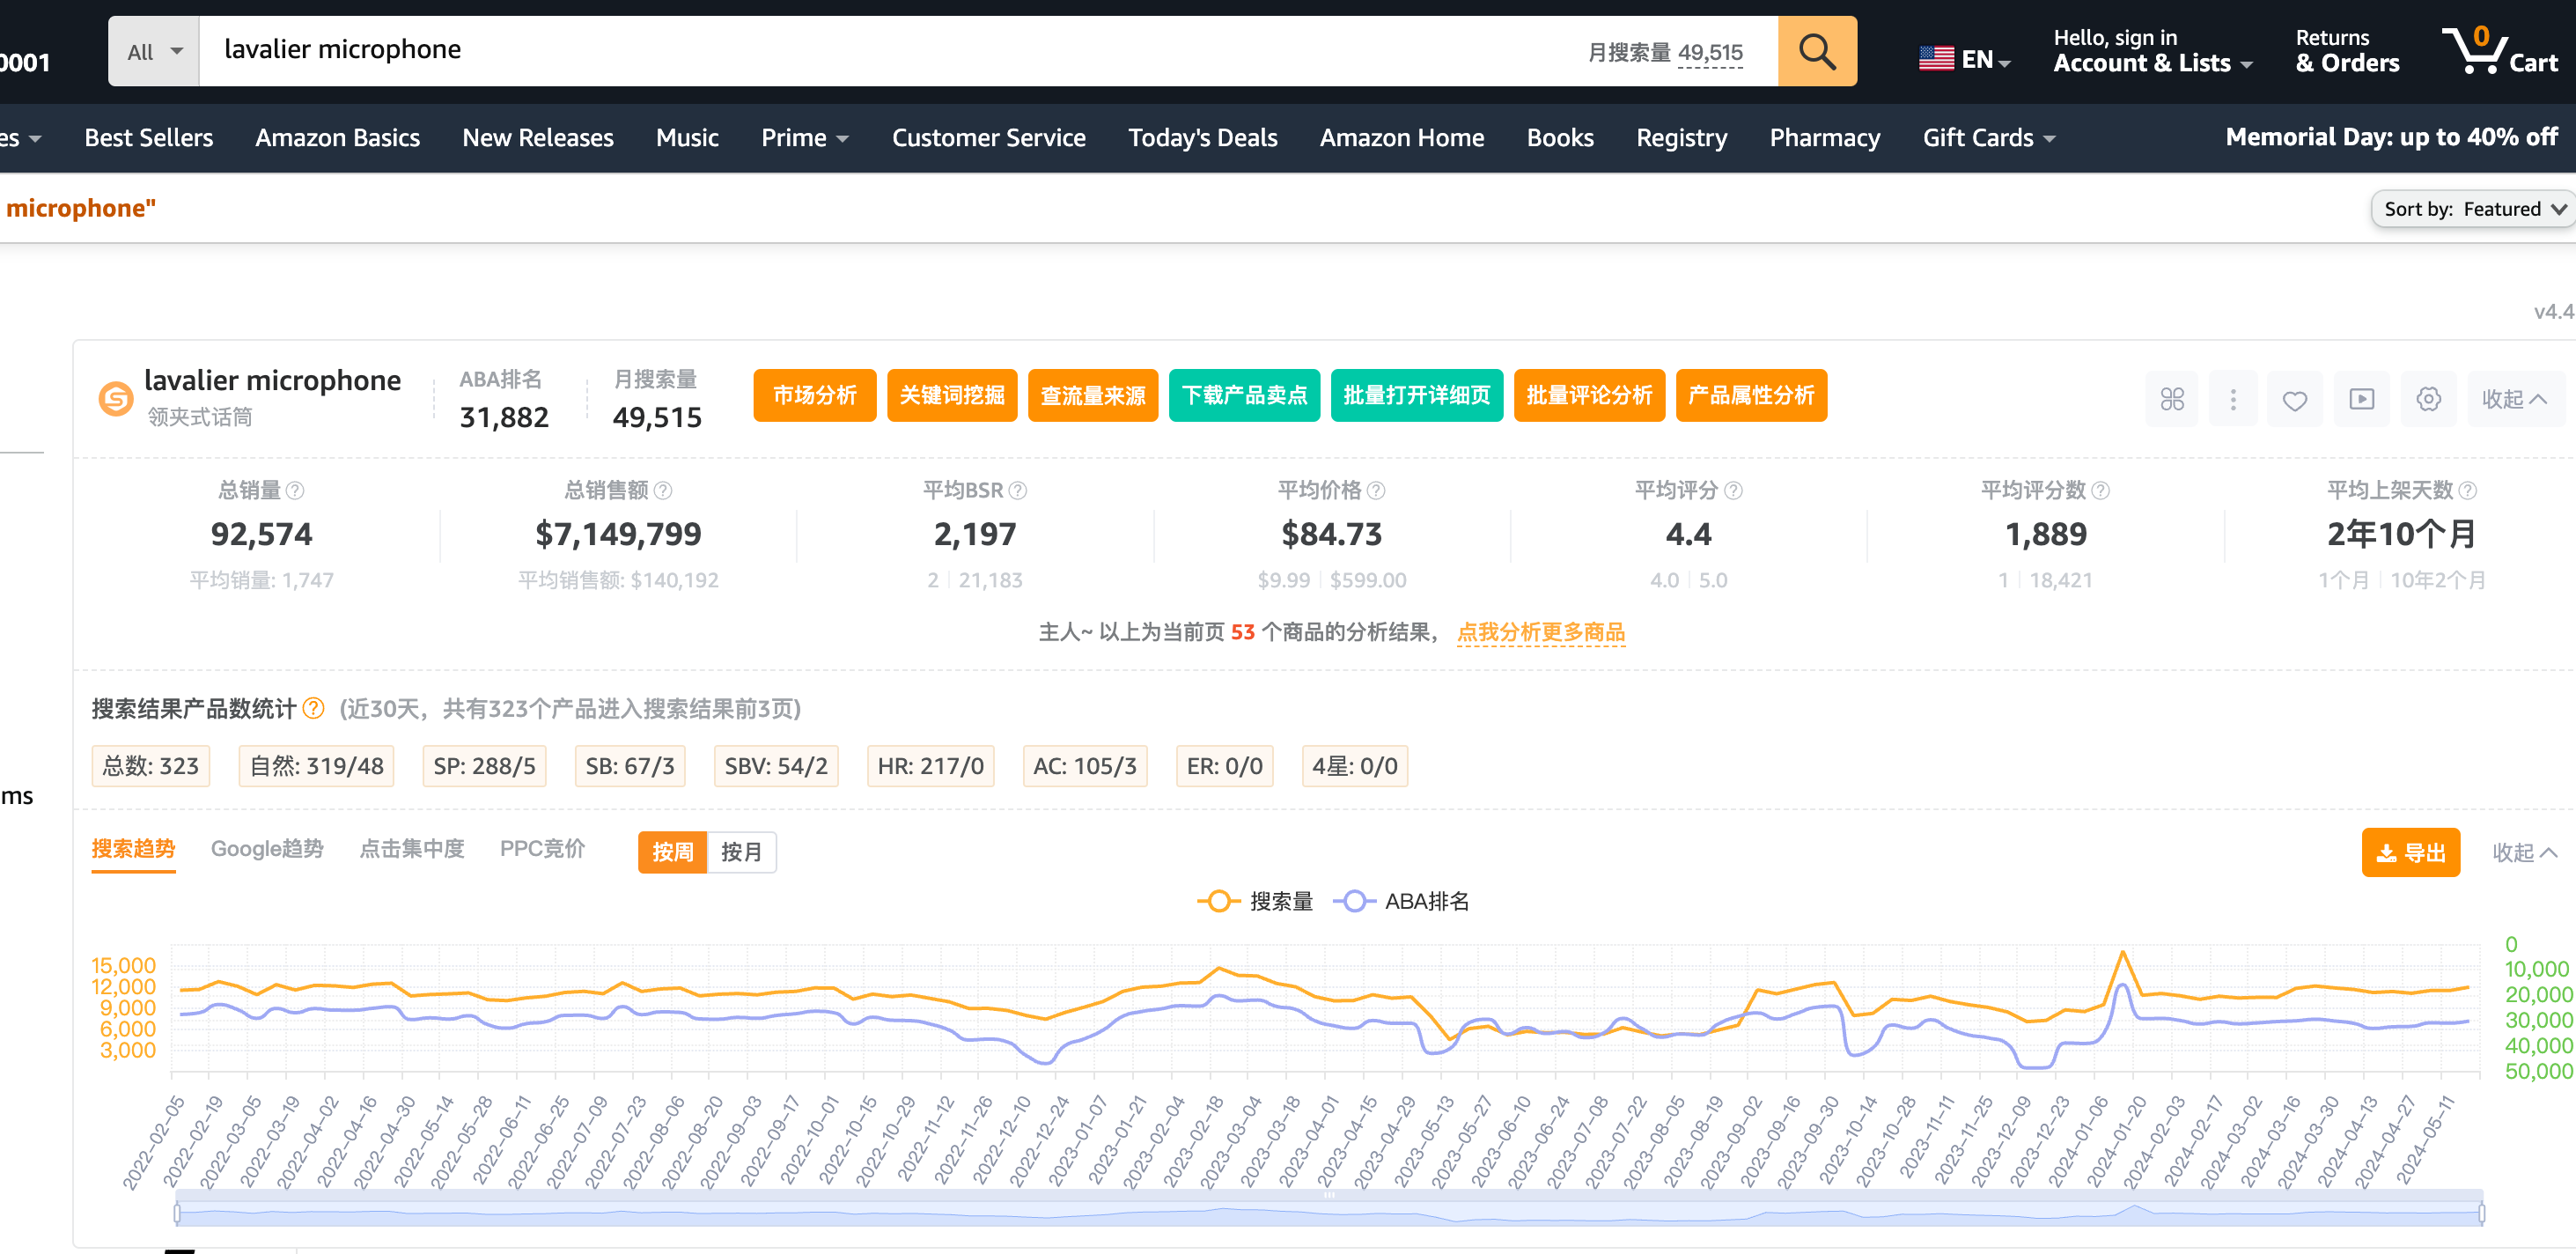The image size is (2576, 1254).
Task: Collapse panel with top 收起 expander
Action: [2516, 399]
